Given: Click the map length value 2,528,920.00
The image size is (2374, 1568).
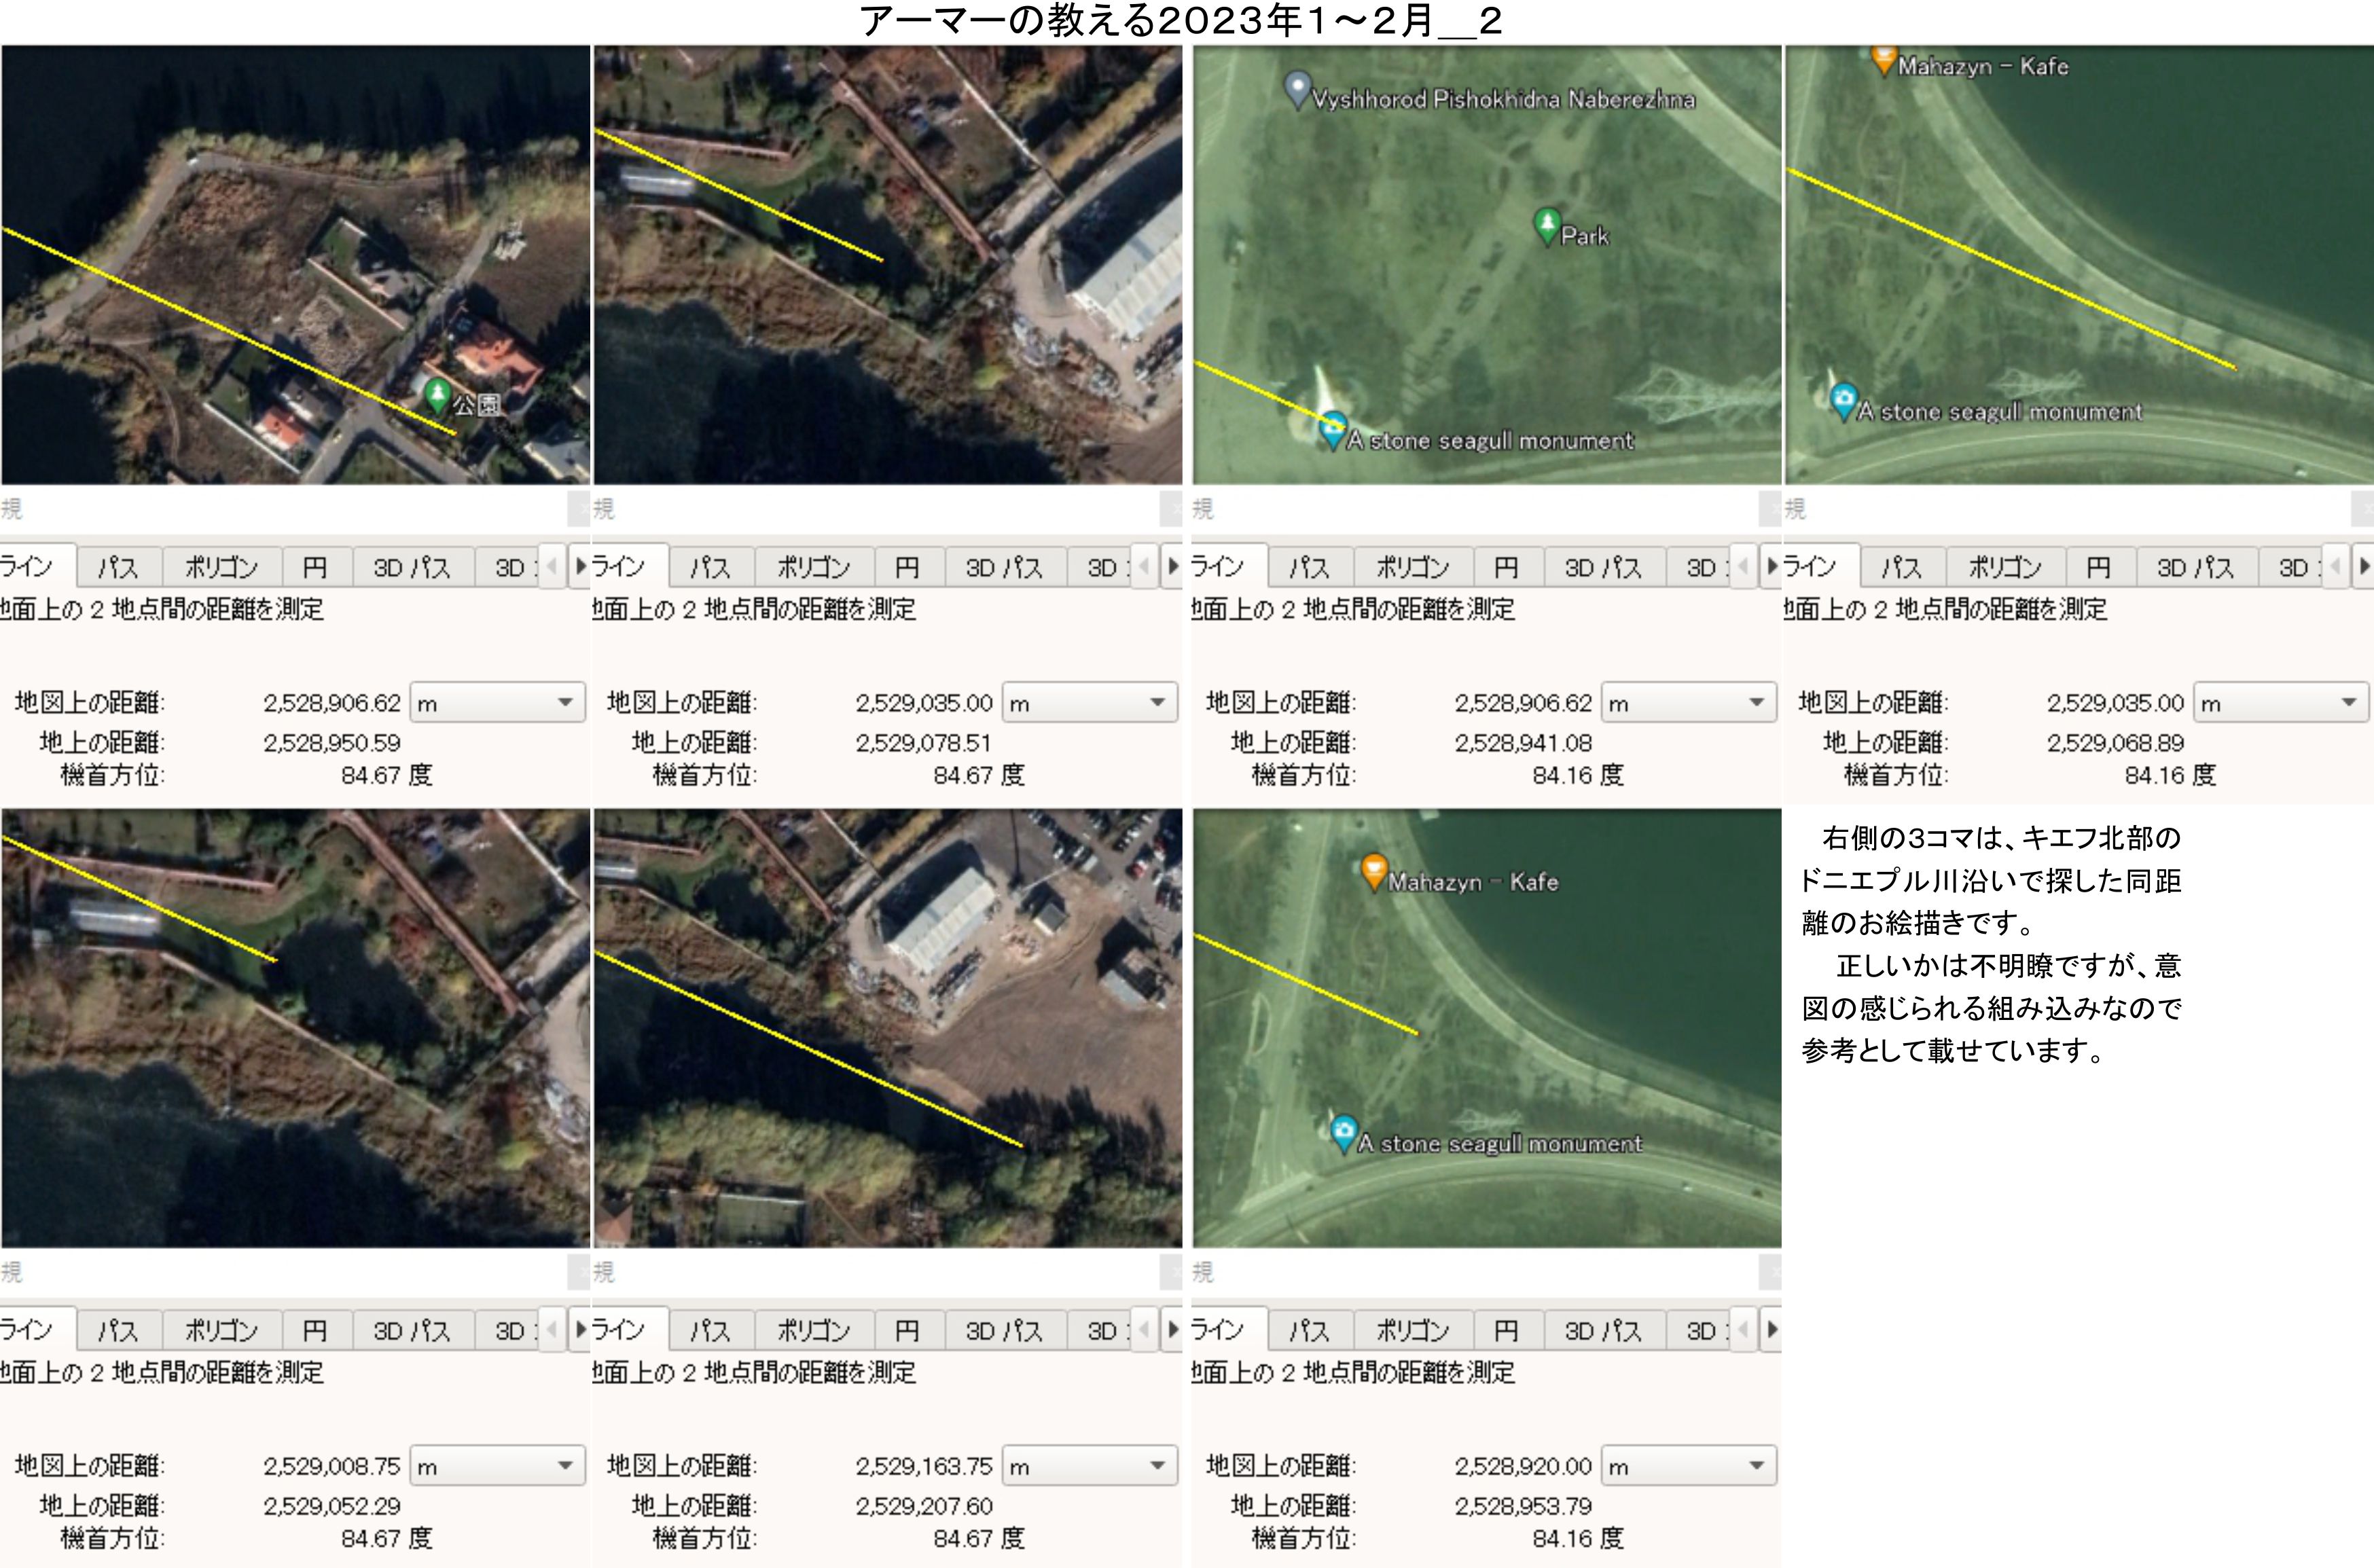Looking at the screenshot, I should click(x=1523, y=1466).
